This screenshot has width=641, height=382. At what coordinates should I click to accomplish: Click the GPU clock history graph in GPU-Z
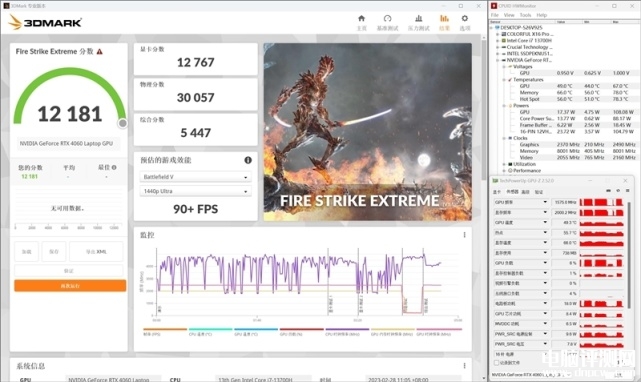pyautogui.click(x=601, y=202)
